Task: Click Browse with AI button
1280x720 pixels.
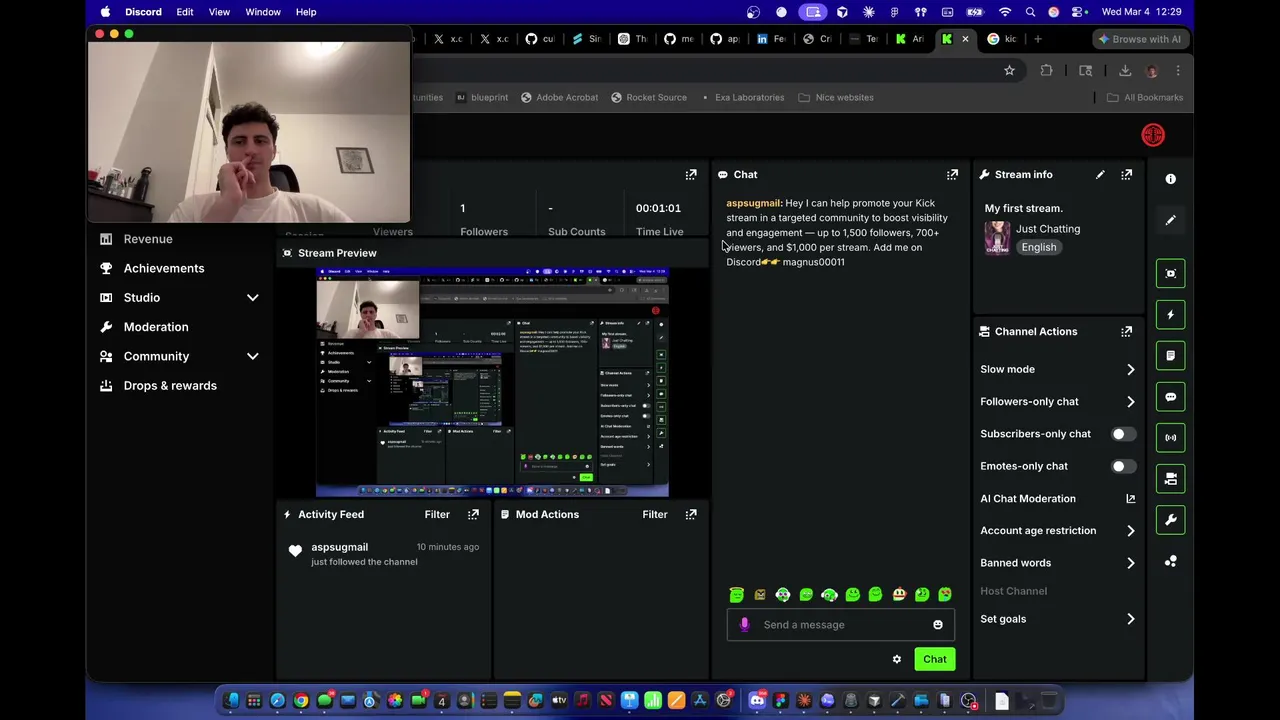Action: point(1139,39)
